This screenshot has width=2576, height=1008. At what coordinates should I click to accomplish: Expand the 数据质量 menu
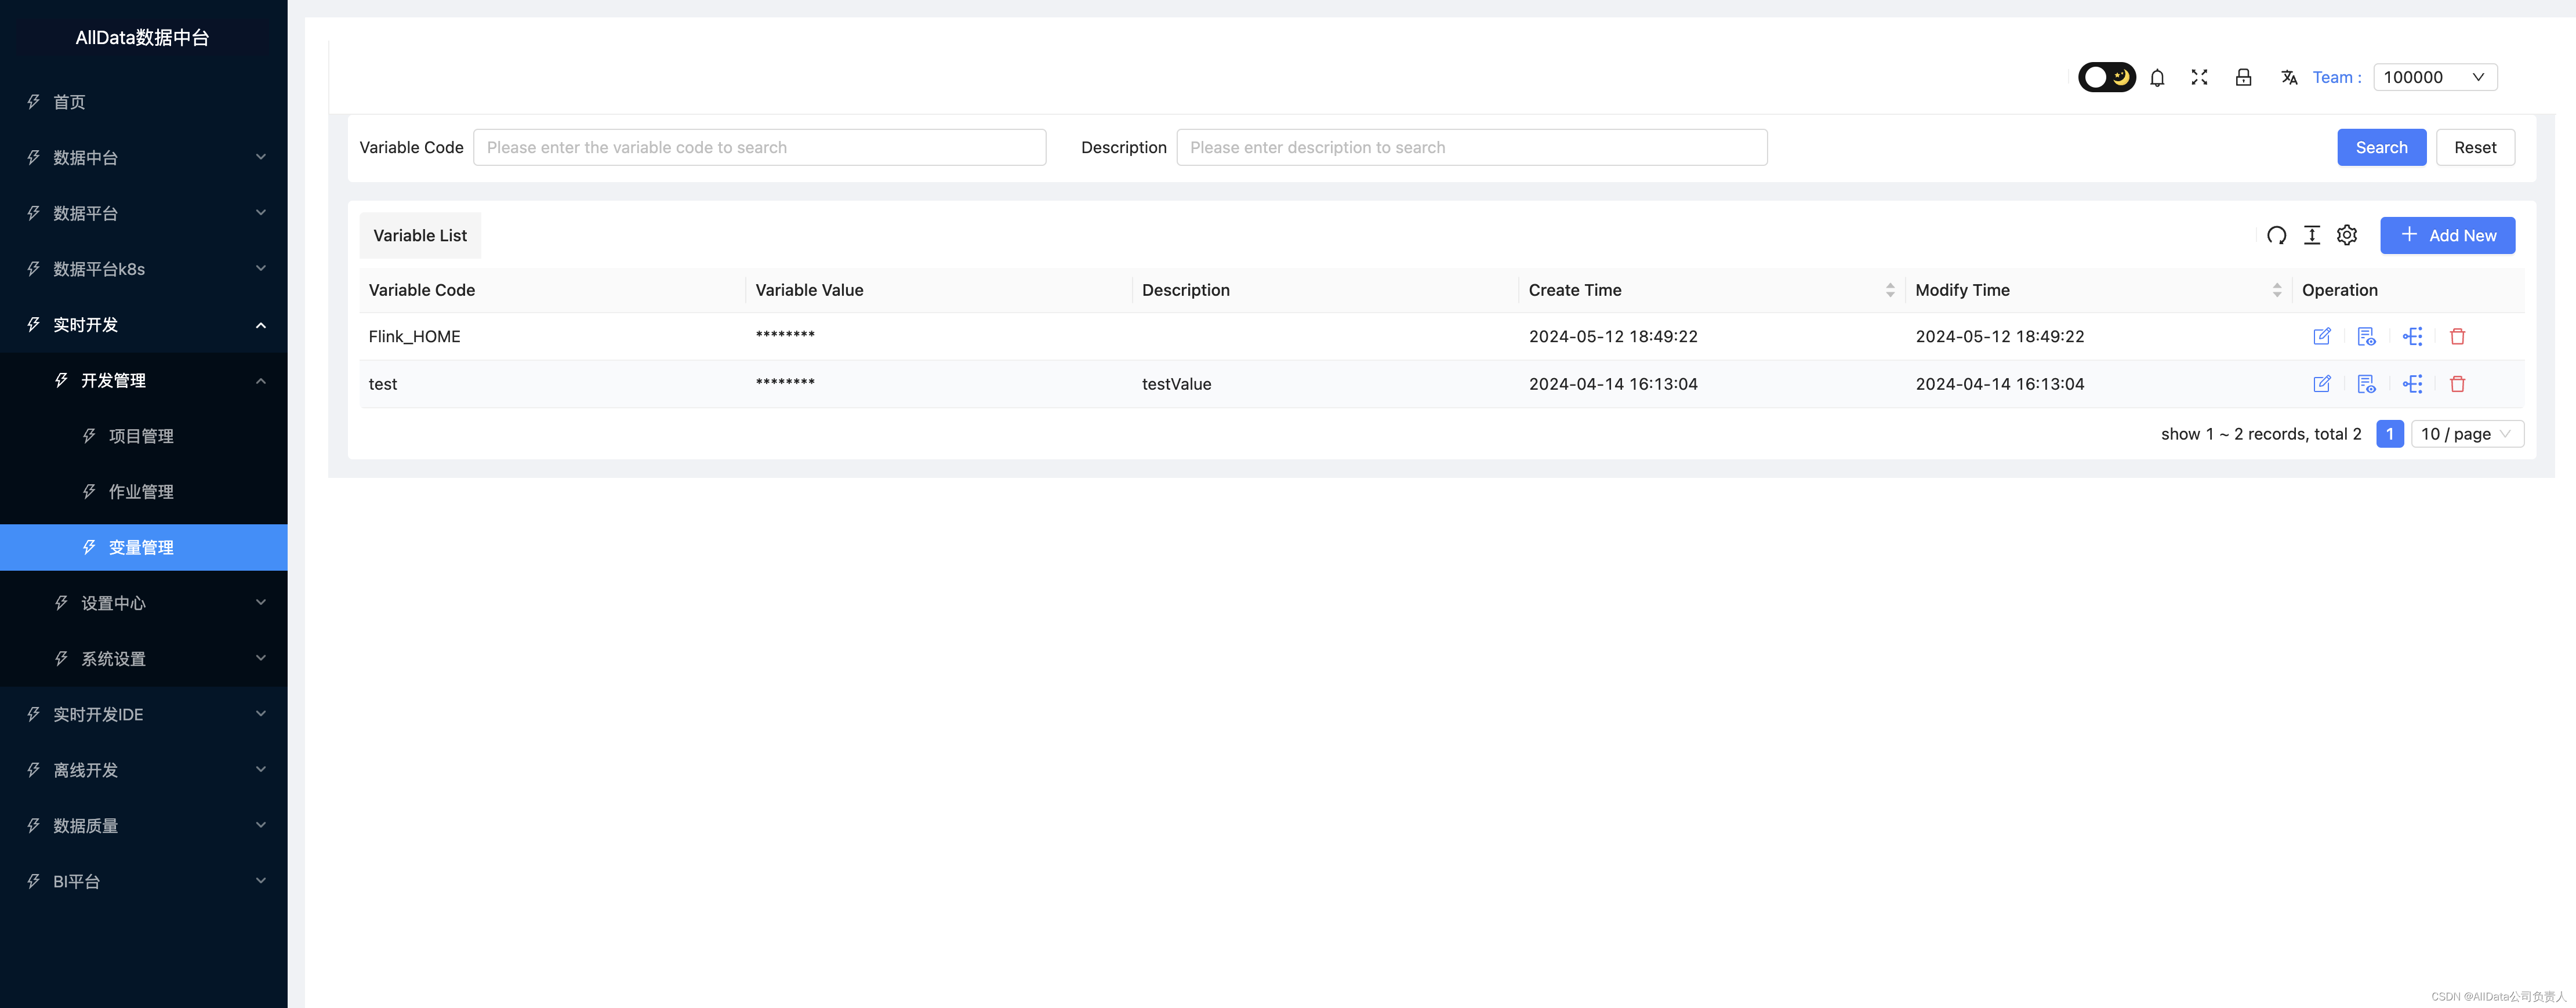pos(144,826)
